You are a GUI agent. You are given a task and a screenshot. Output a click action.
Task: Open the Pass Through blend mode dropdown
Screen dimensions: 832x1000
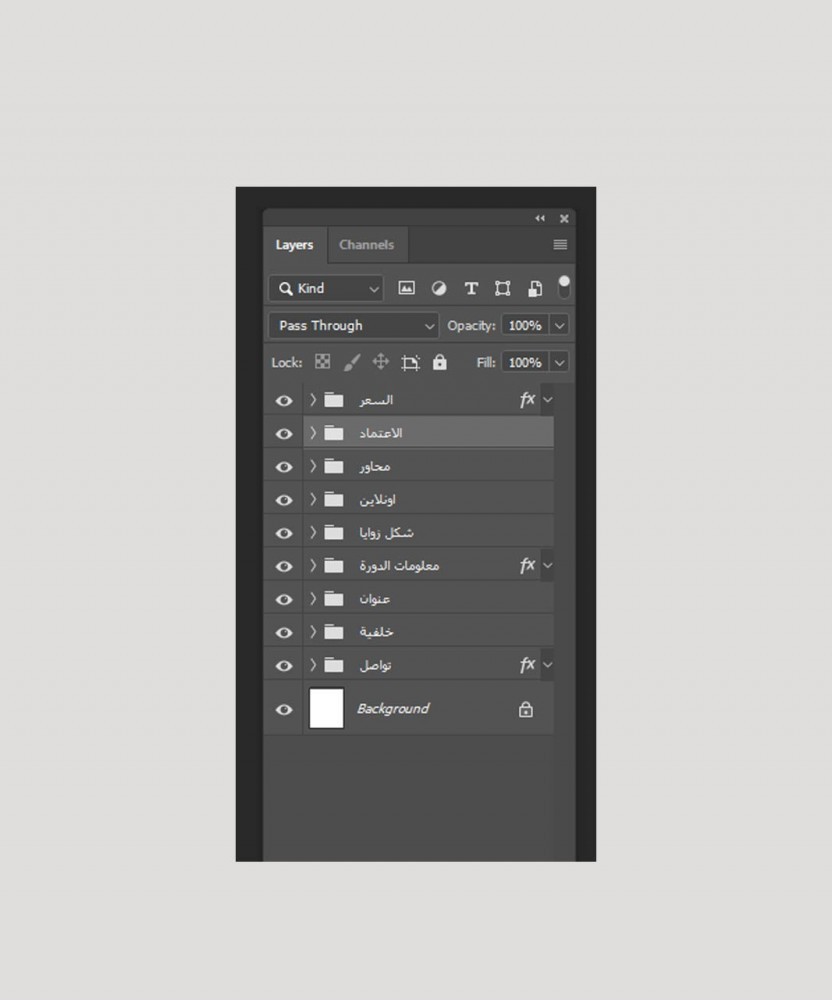pyautogui.click(x=354, y=325)
